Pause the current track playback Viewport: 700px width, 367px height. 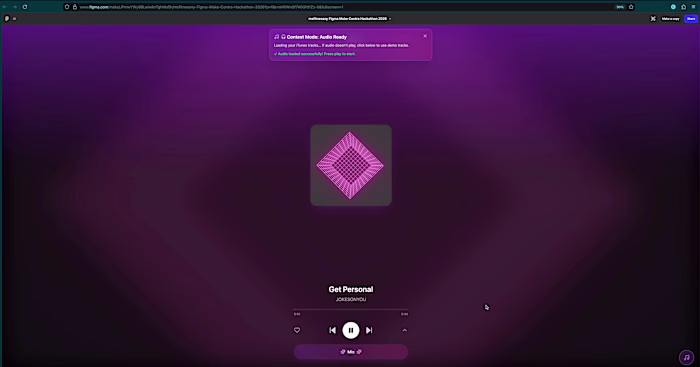tap(350, 330)
